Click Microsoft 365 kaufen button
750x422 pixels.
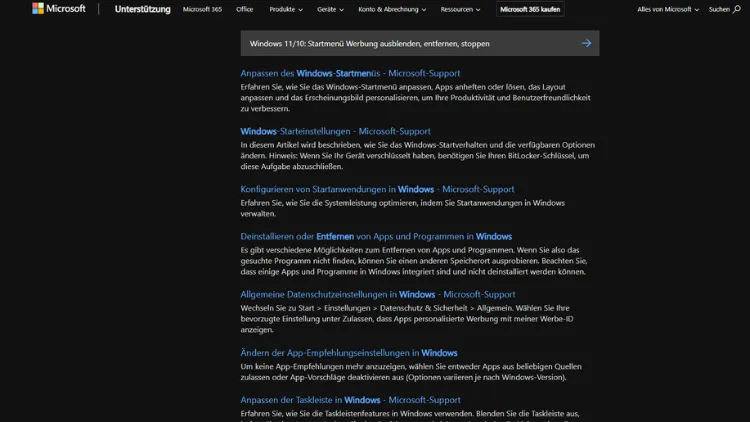(530, 9)
